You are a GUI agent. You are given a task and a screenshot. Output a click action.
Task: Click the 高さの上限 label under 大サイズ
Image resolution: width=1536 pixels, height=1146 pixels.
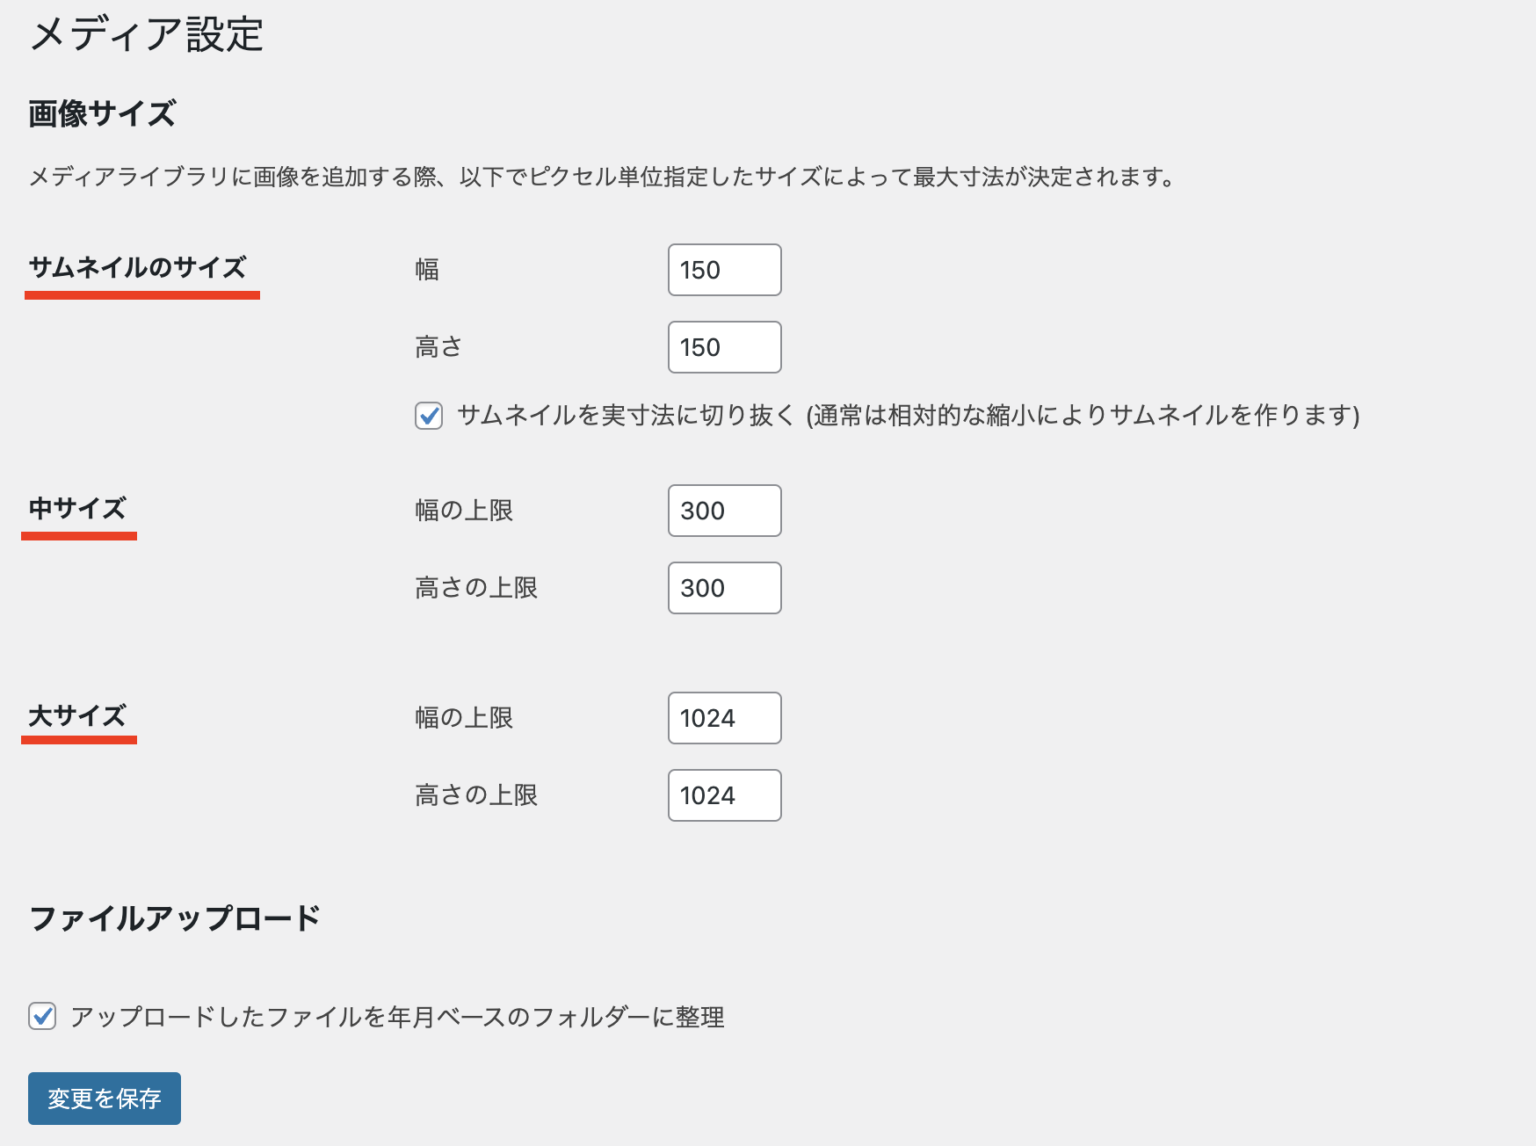[476, 795]
